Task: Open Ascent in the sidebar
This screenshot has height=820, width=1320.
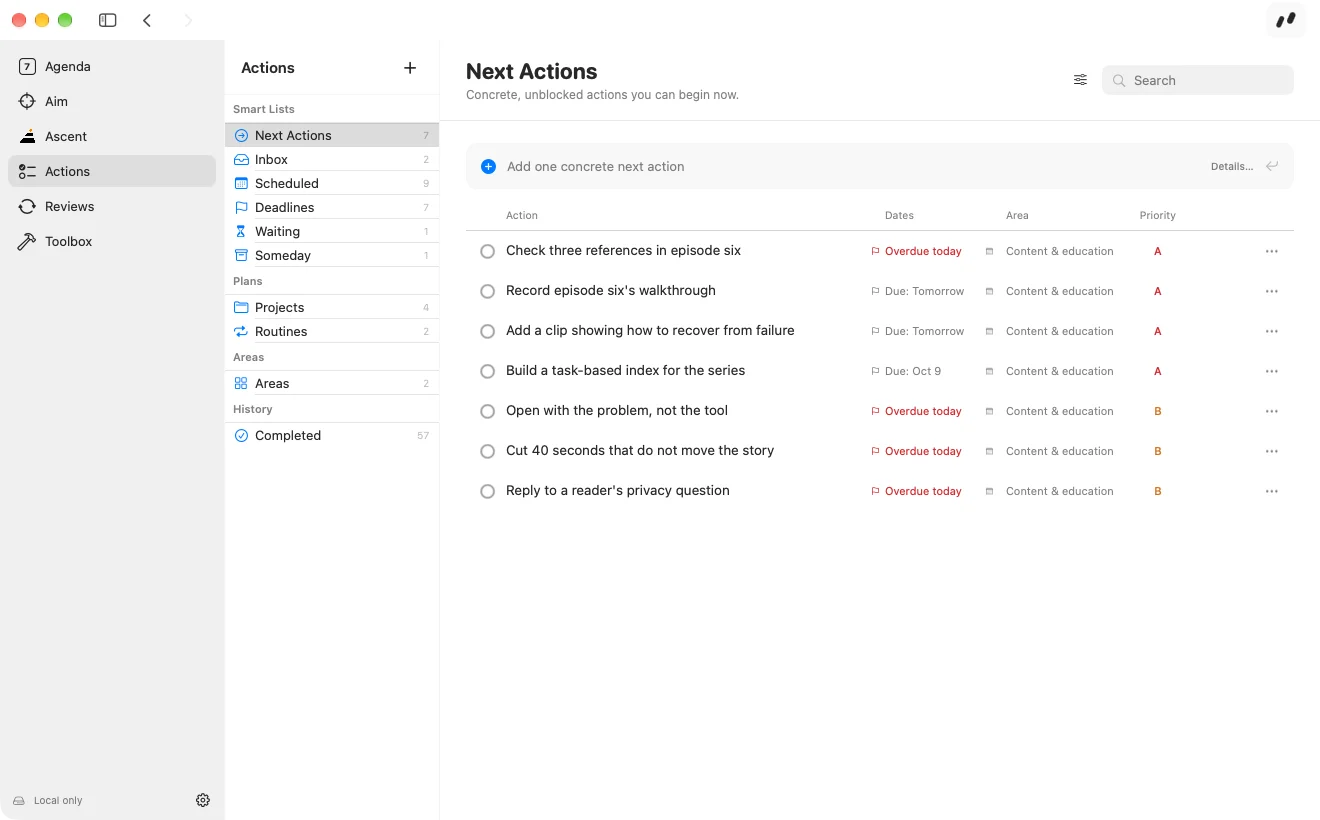Action: coord(112,136)
